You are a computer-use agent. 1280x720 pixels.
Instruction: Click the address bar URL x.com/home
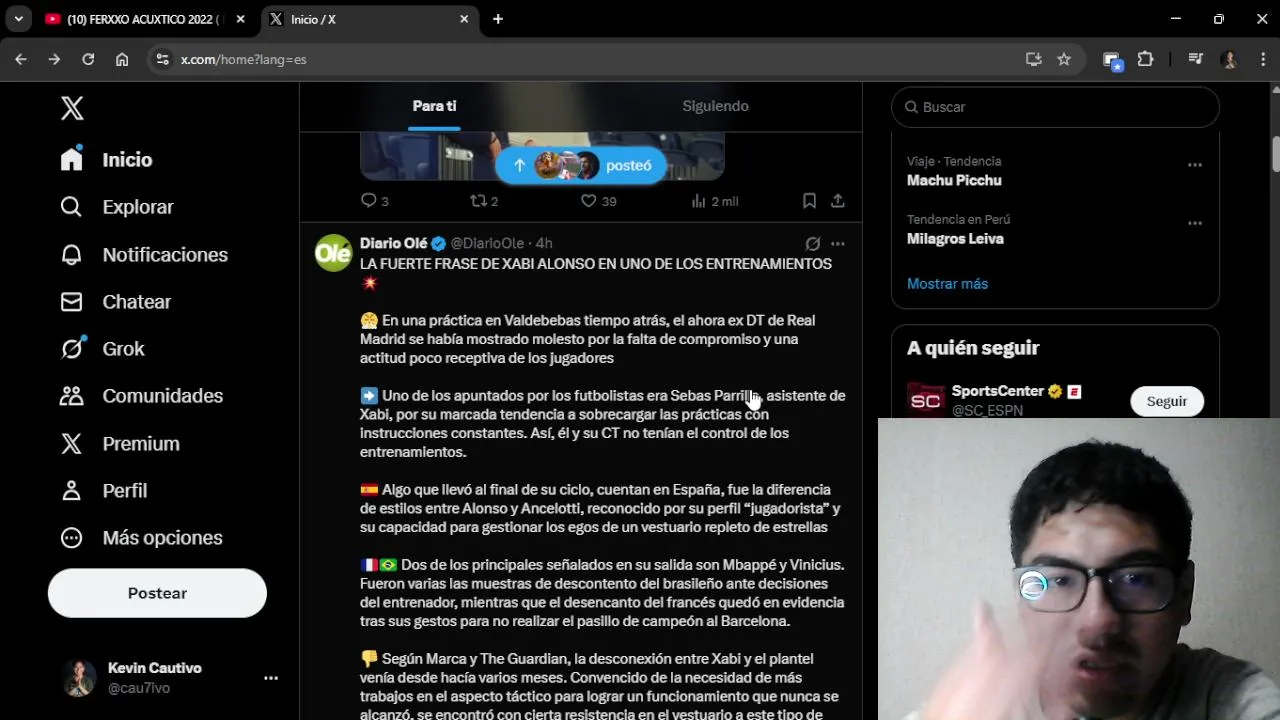click(x=244, y=59)
